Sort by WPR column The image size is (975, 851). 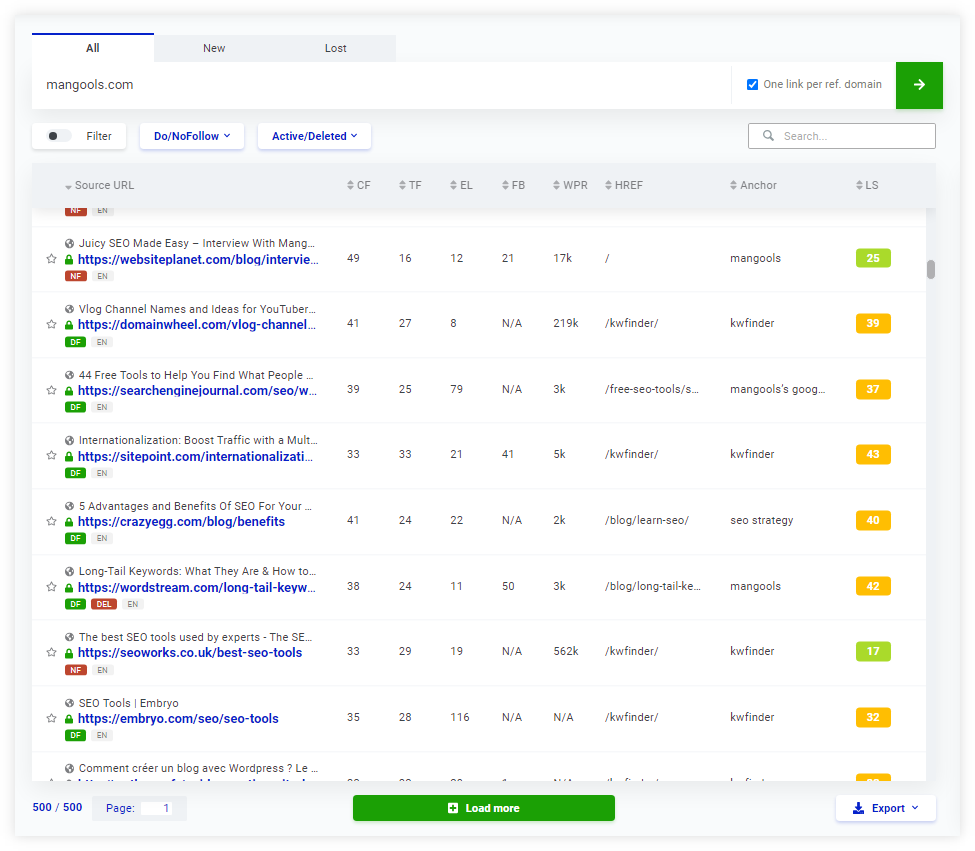click(x=570, y=185)
